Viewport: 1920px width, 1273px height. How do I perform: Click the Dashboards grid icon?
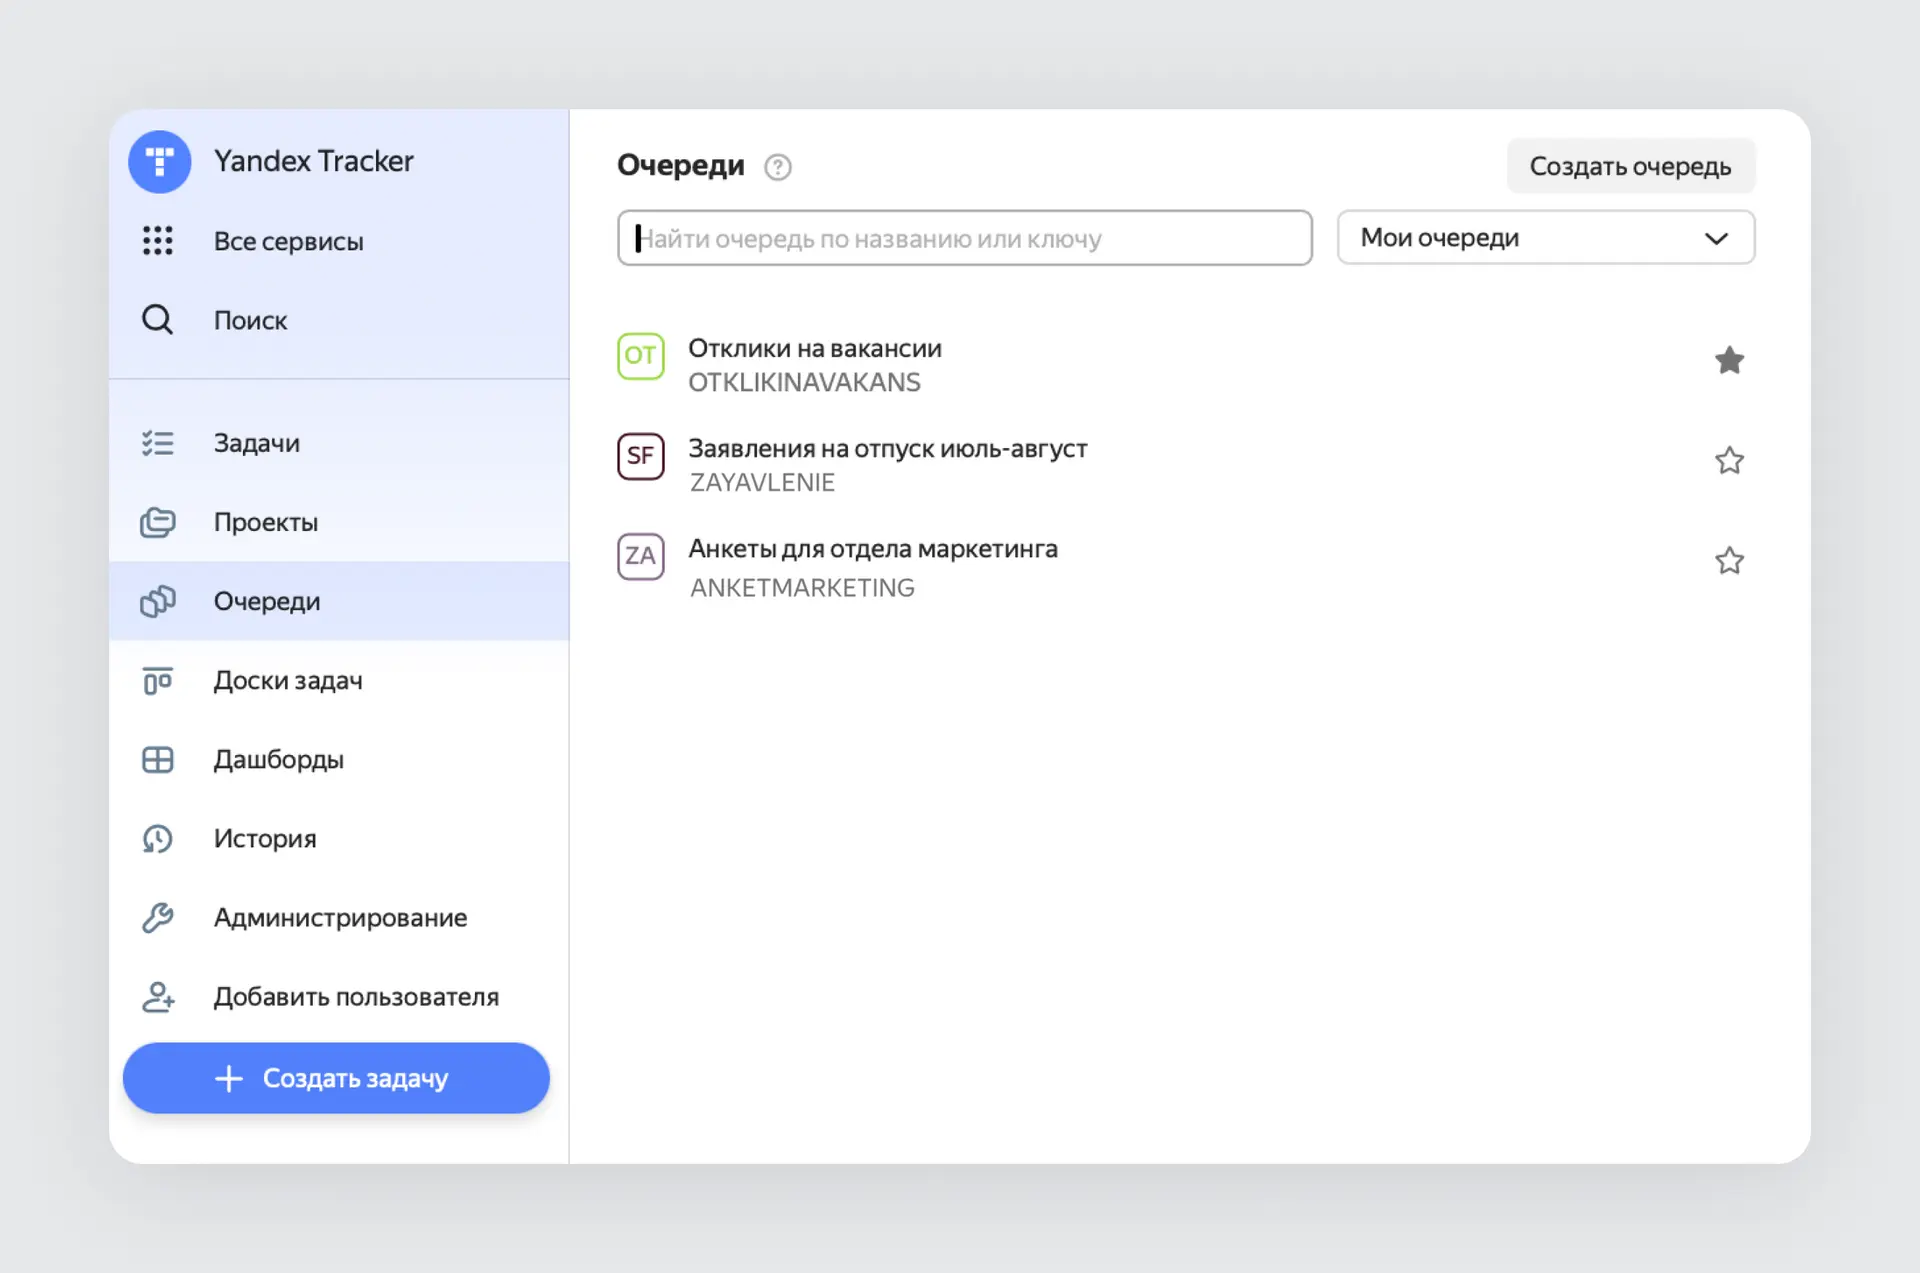[x=157, y=760]
